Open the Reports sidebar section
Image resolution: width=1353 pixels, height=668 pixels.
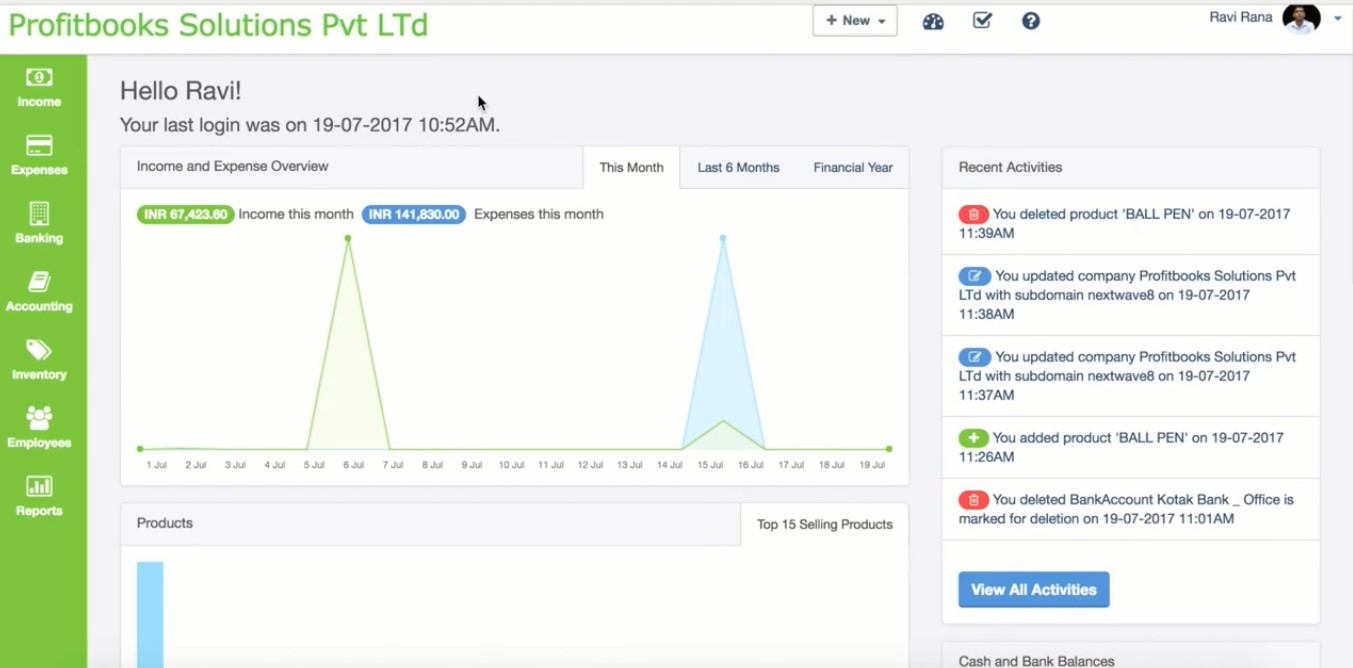click(x=39, y=496)
